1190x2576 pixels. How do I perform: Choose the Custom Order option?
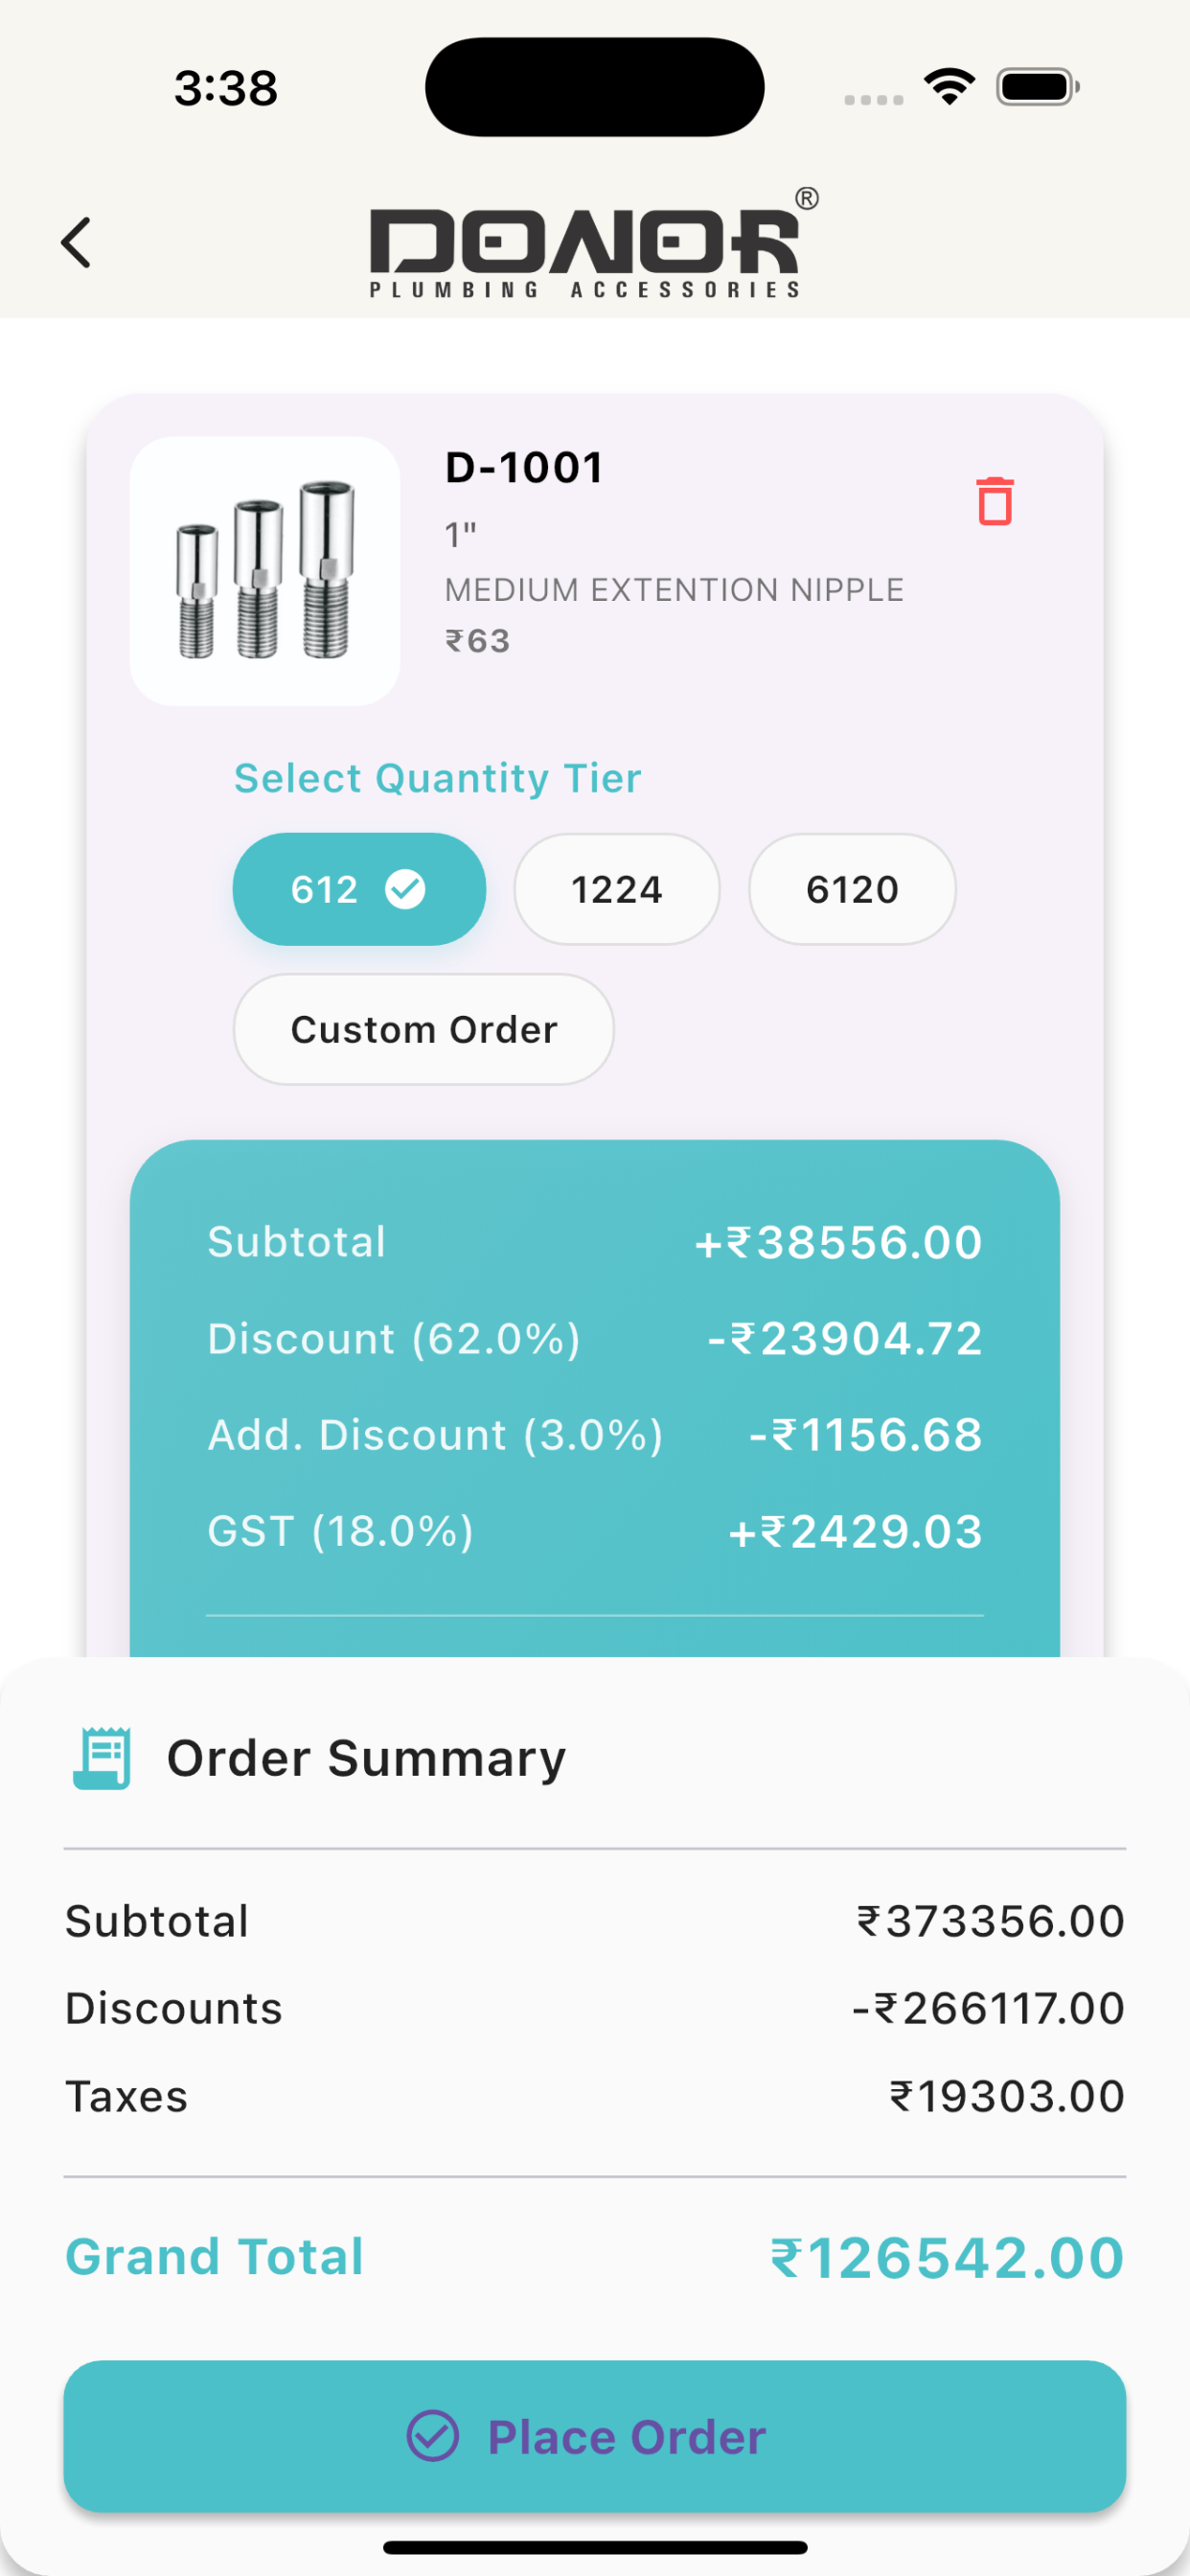423,1029
